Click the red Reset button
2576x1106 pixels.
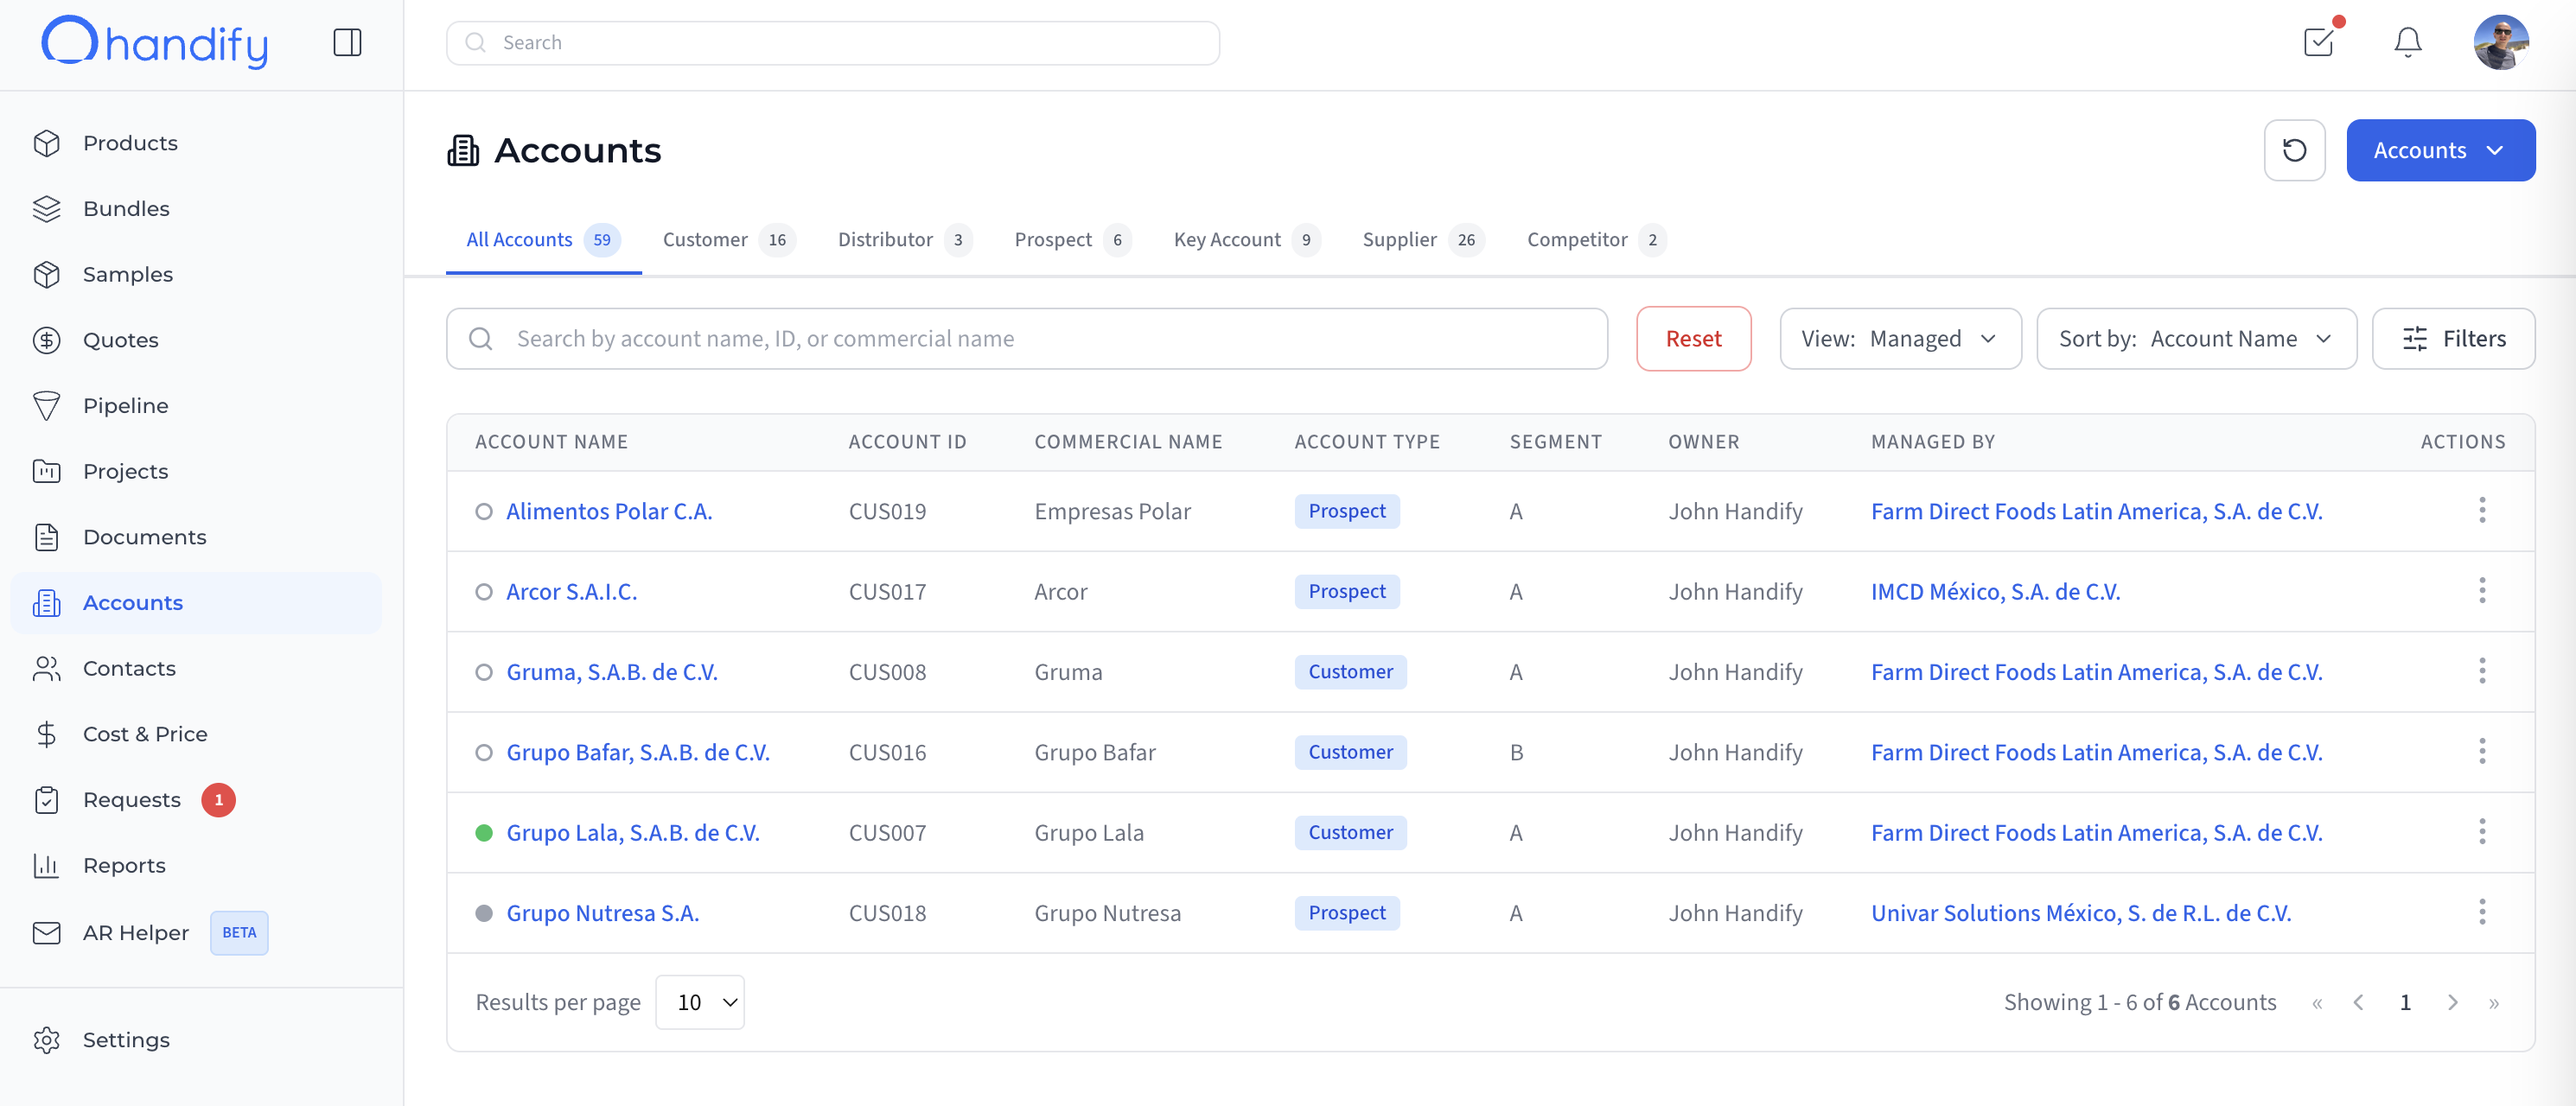click(x=1693, y=339)
